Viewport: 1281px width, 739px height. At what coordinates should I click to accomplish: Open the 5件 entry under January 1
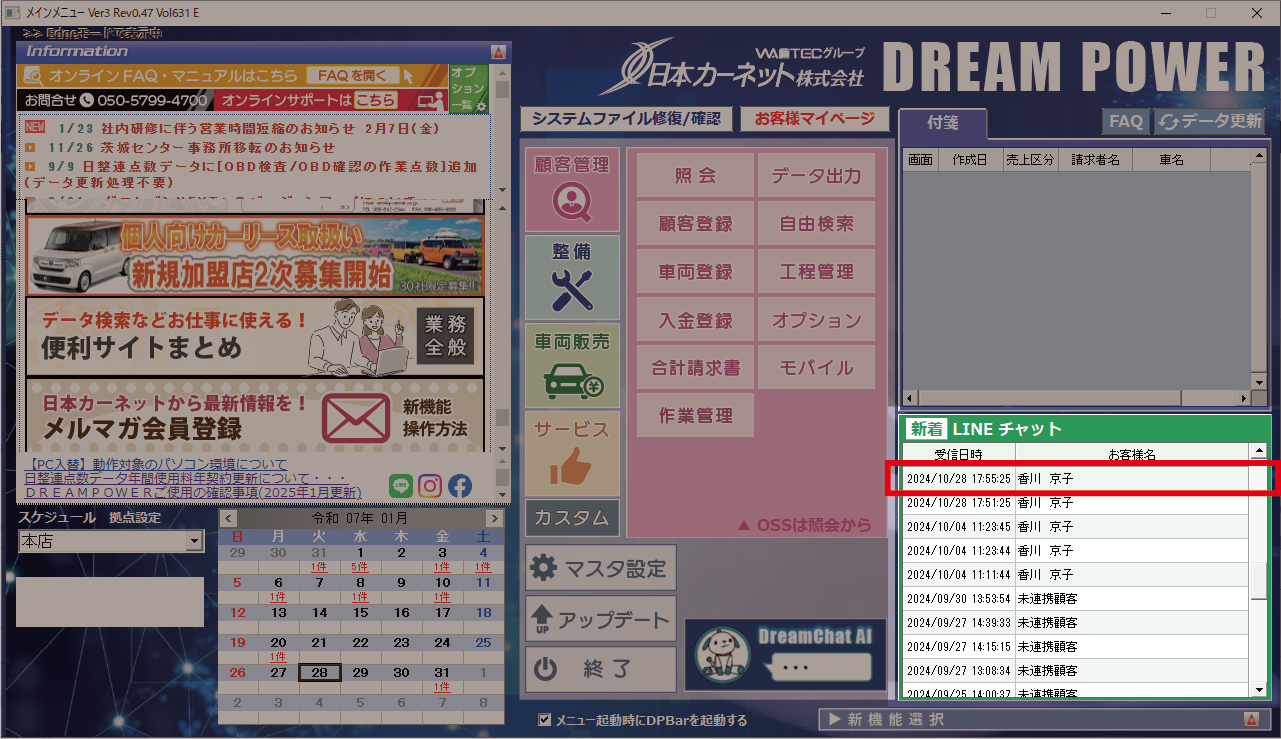[360, 567]
